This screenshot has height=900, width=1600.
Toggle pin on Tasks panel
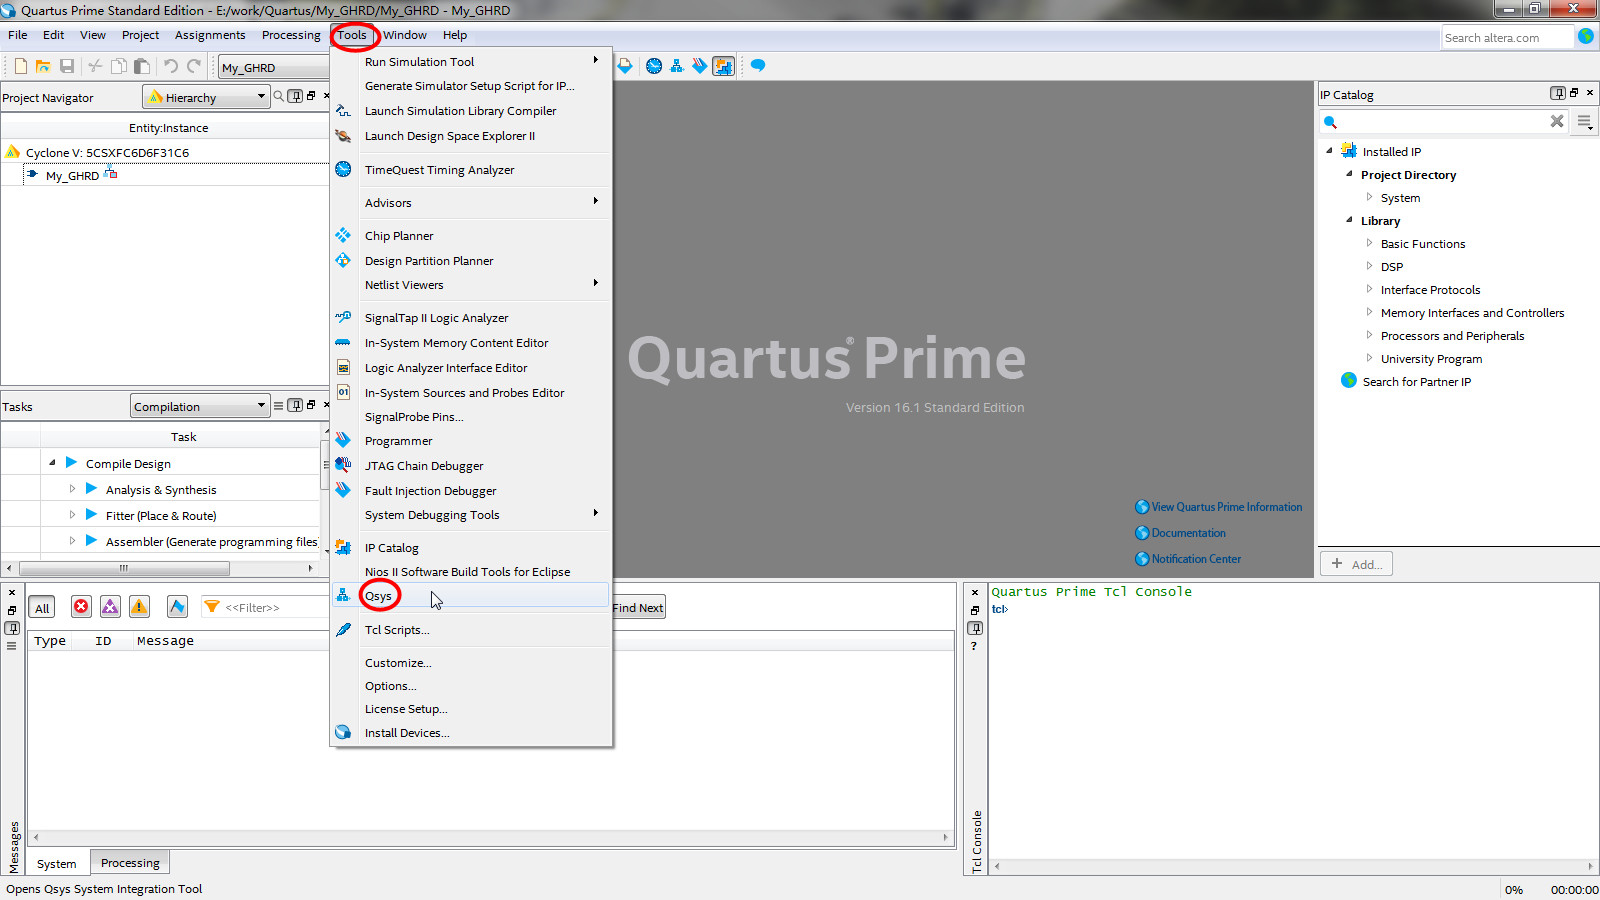(x=295, y=405)
